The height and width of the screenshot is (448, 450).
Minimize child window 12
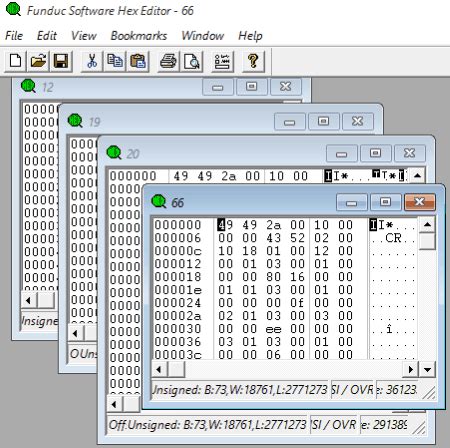[218, 87]
